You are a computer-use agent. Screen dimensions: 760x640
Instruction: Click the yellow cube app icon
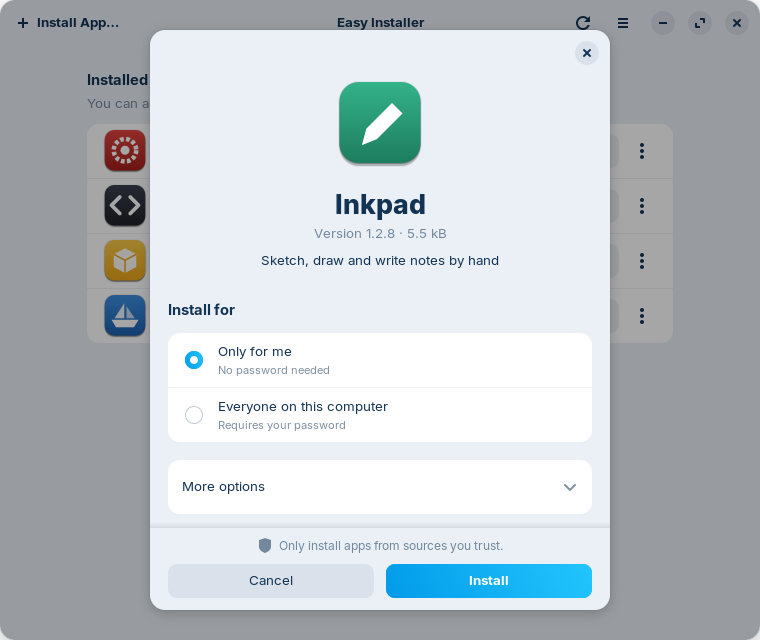coord(125,261)
